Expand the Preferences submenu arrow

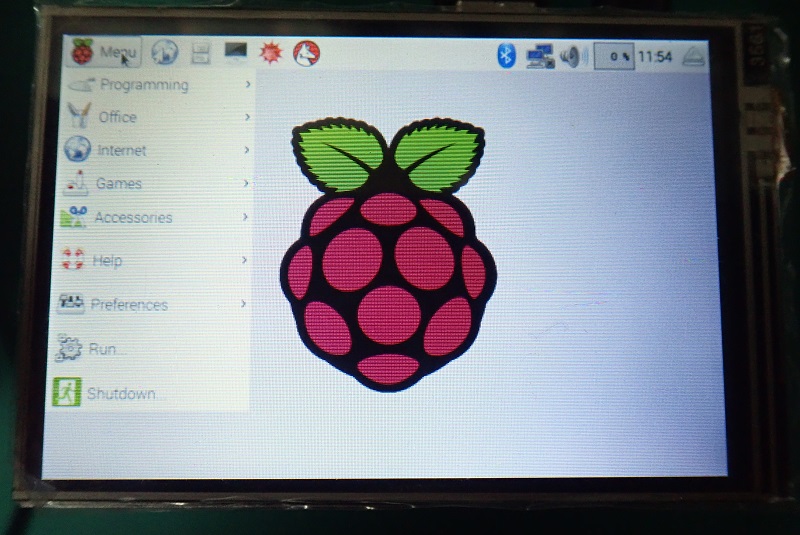243,303
